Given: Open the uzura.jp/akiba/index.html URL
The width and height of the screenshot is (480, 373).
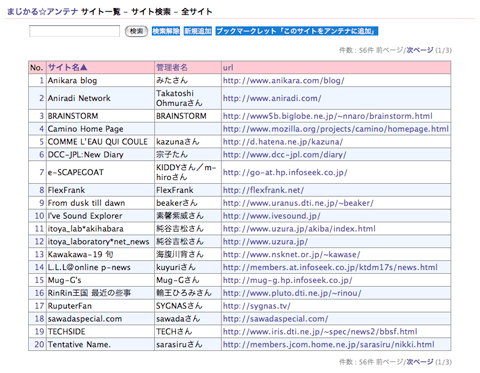Looking at the screenshot, I should point(299,229).
